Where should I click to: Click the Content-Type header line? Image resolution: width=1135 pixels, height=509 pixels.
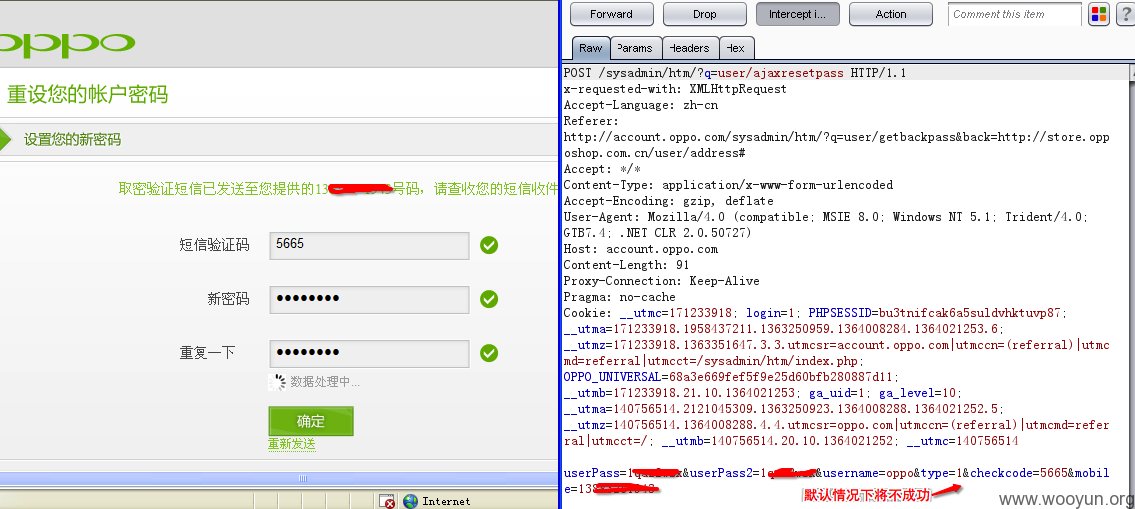728,185
